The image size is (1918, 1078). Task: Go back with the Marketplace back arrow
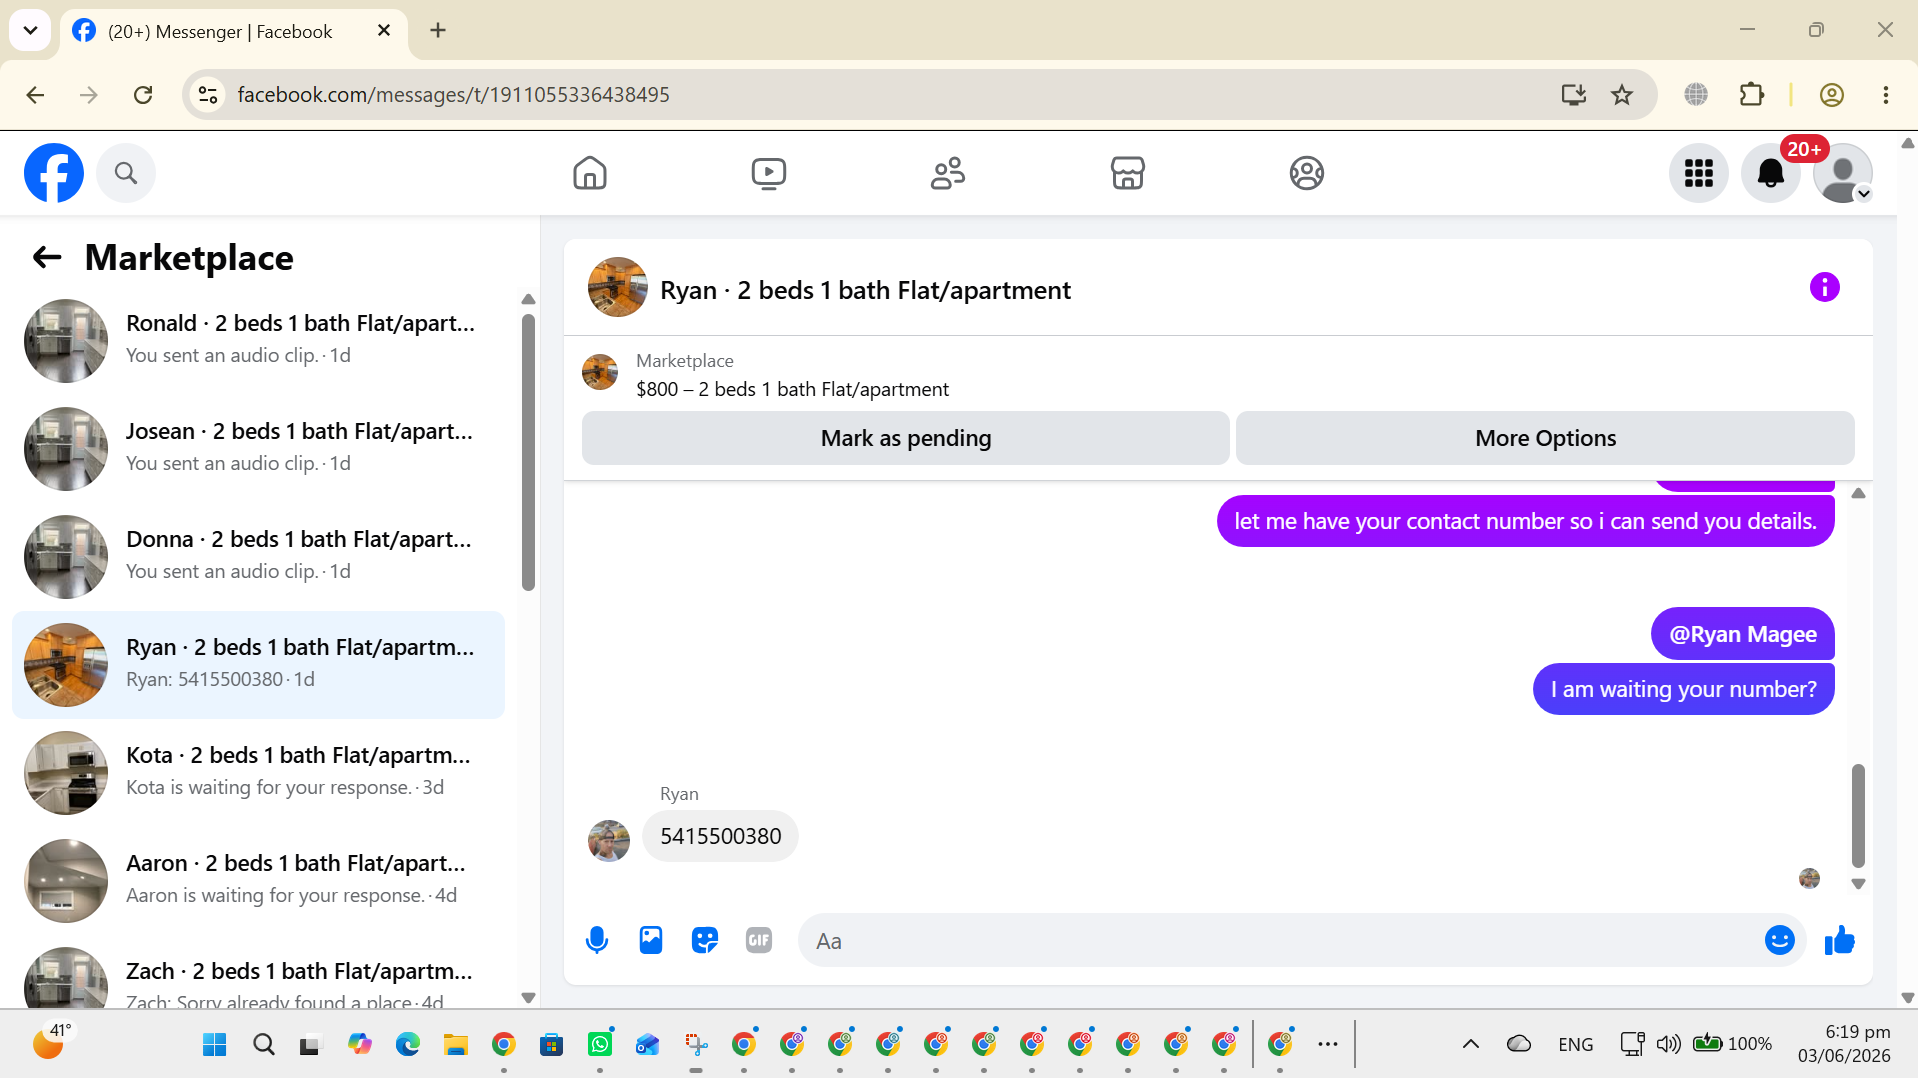[47, 258]
